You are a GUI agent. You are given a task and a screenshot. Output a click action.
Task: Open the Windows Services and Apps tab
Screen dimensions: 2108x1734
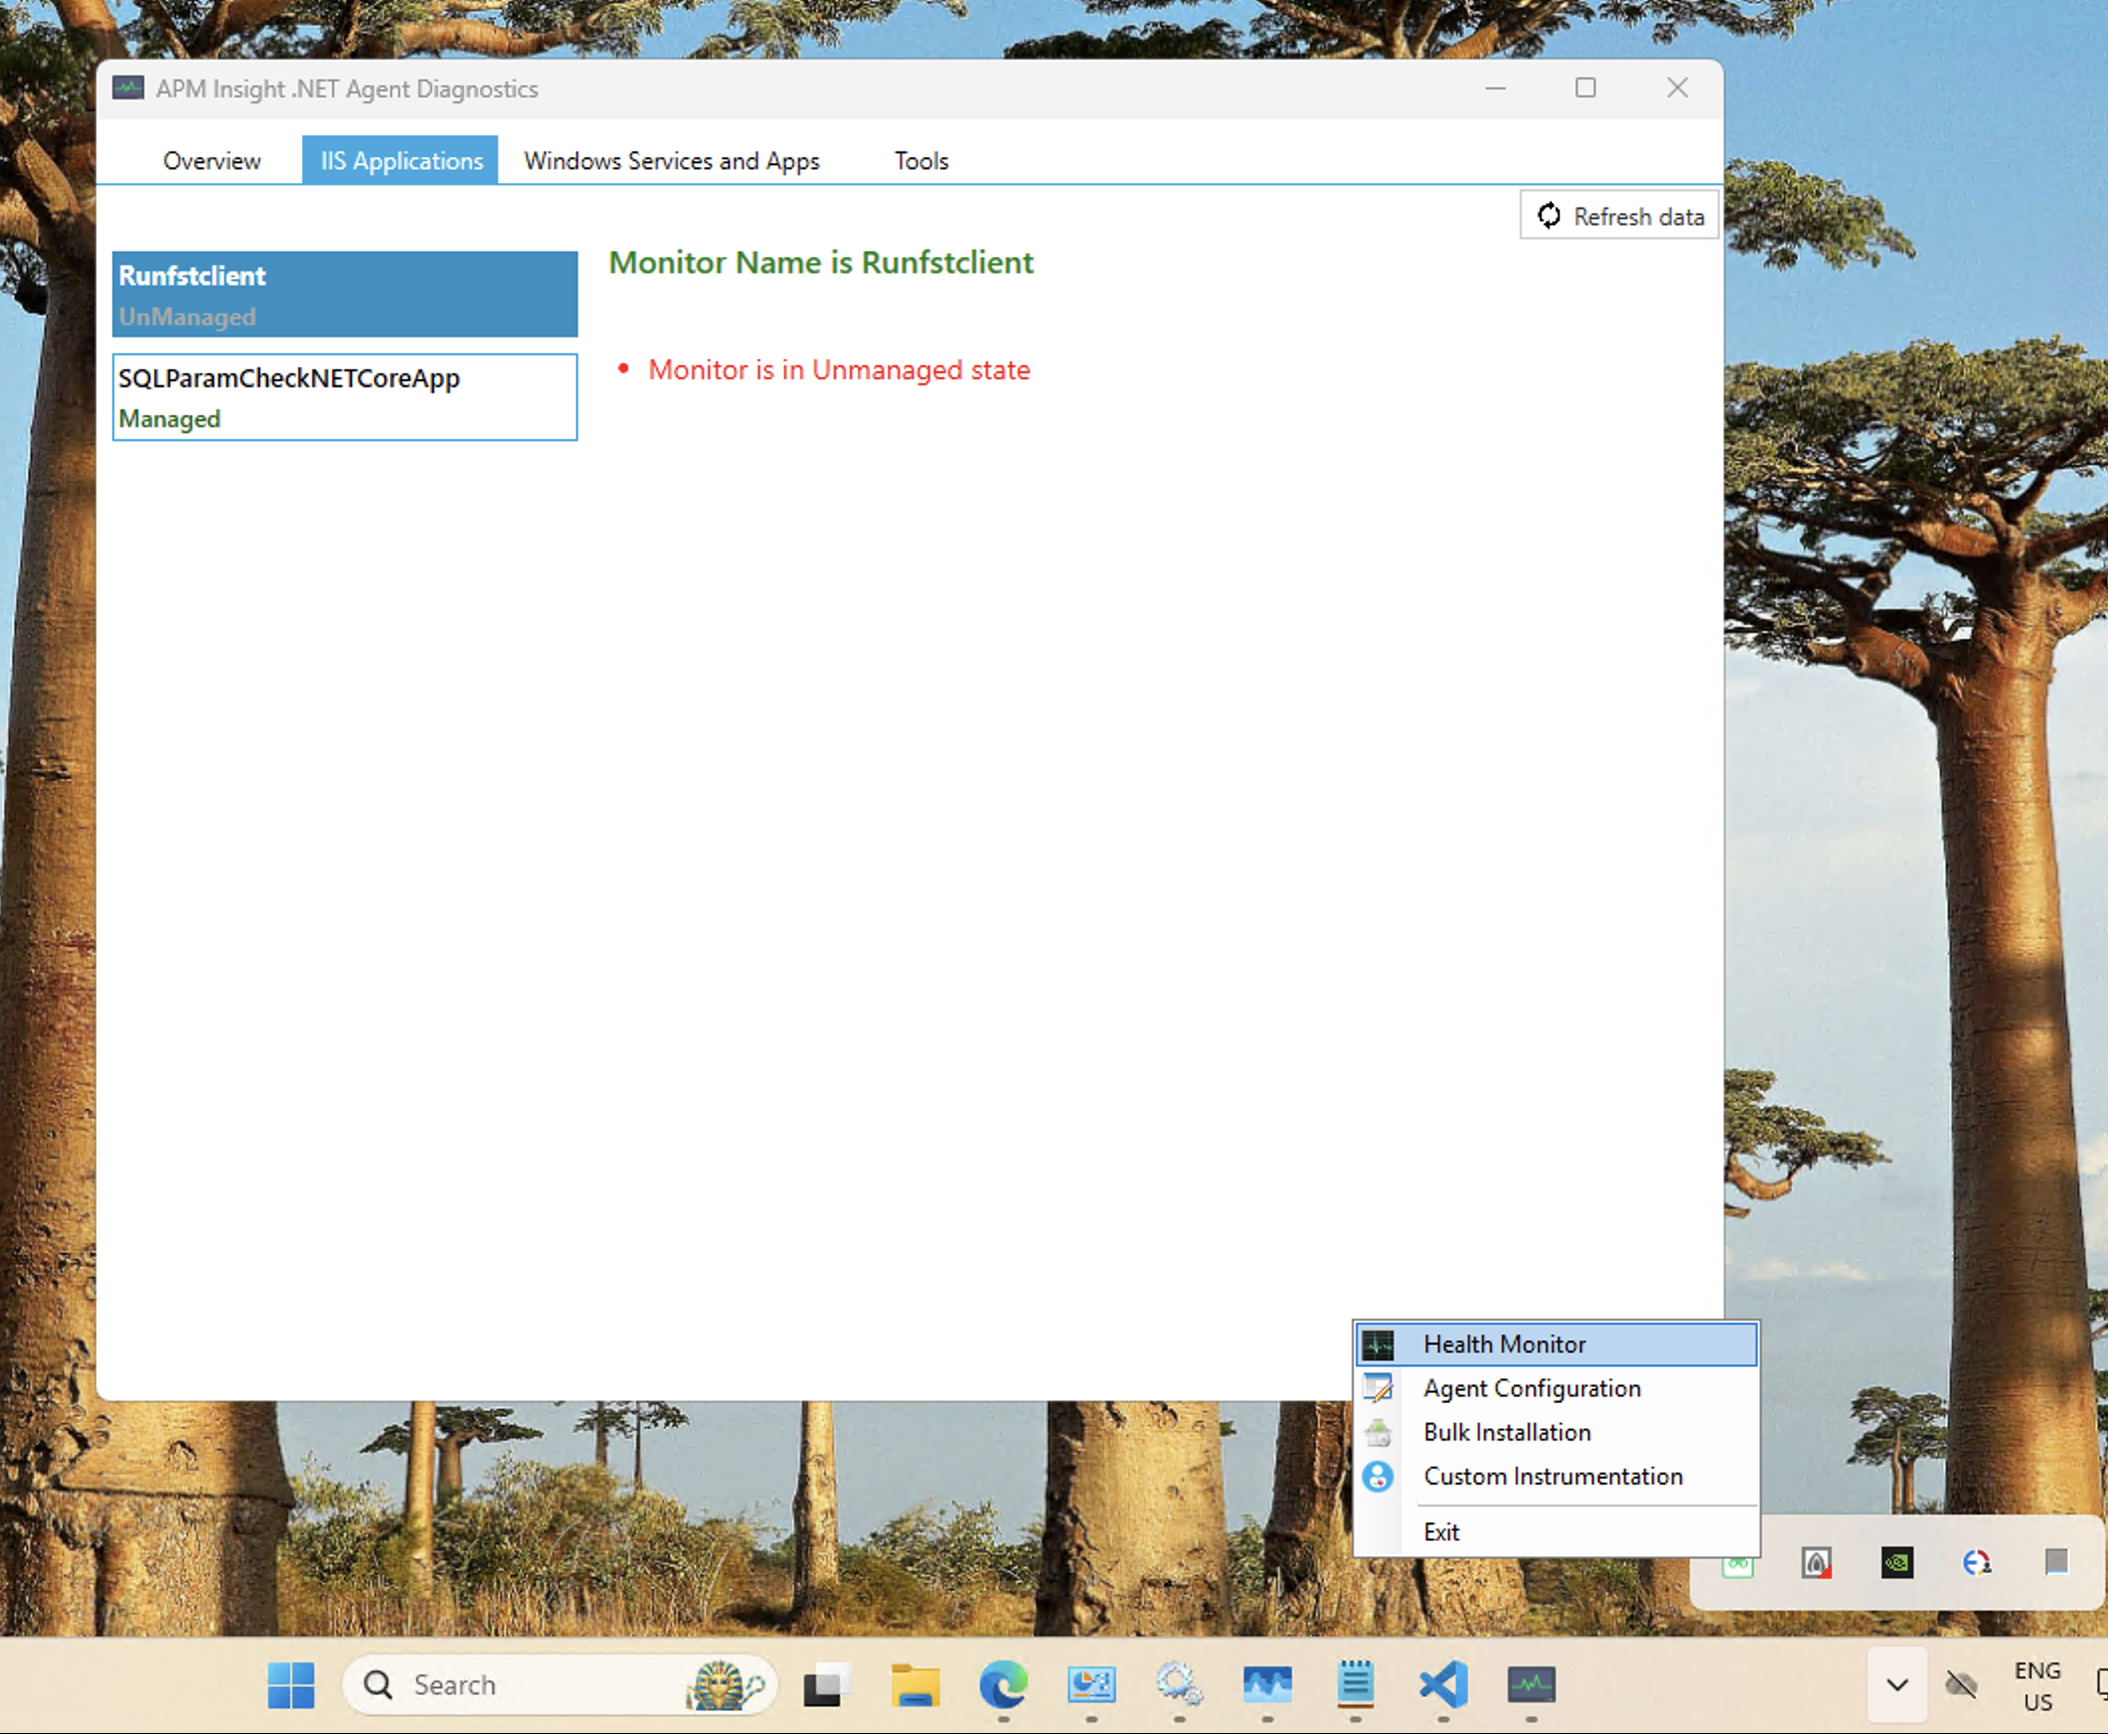tap(672, 161)
